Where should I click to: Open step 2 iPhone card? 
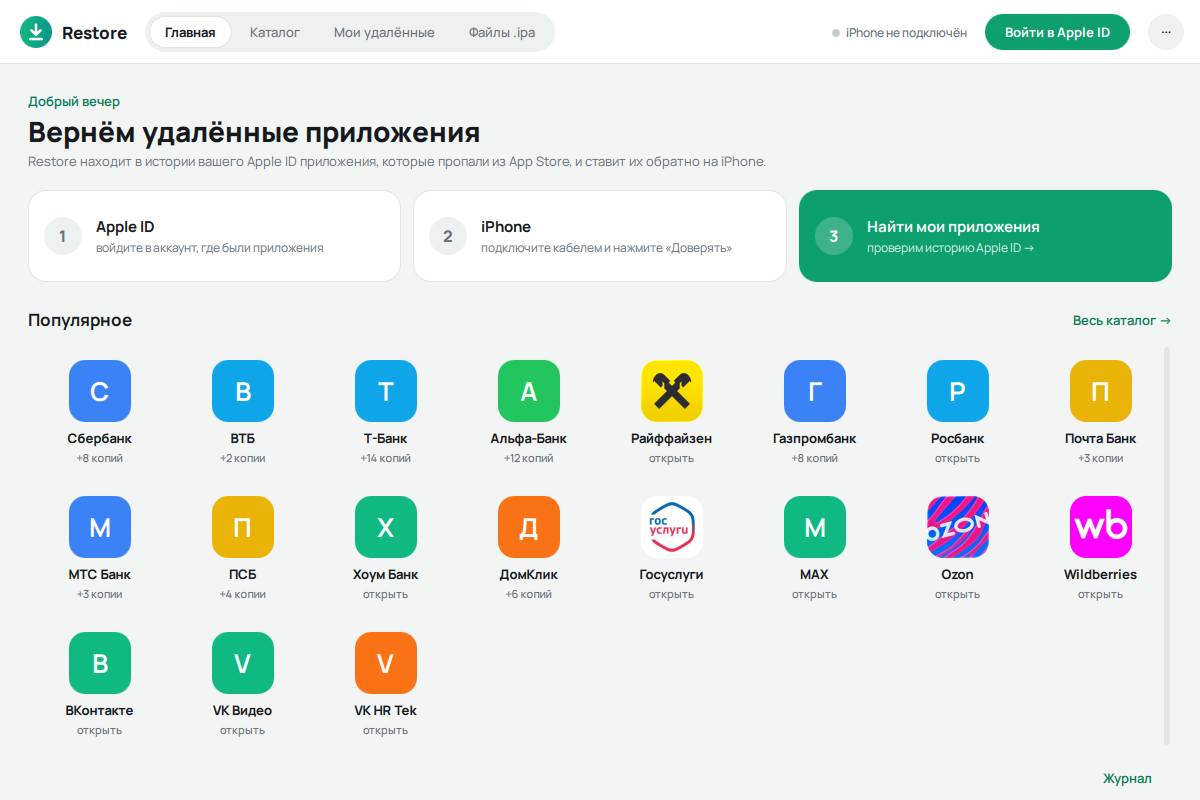(600, 236)
